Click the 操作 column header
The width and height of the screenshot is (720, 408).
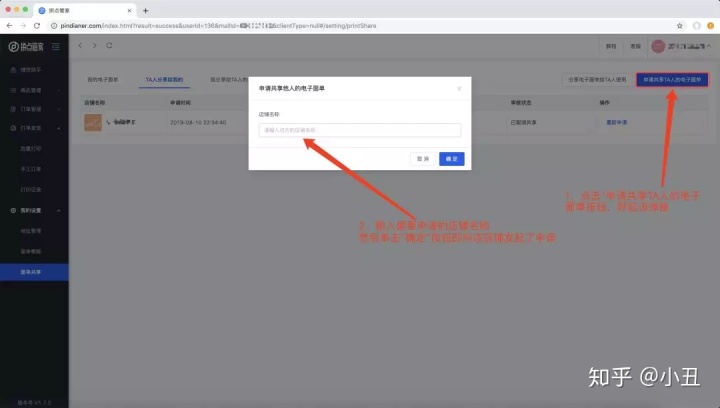(x=604, y=103)
